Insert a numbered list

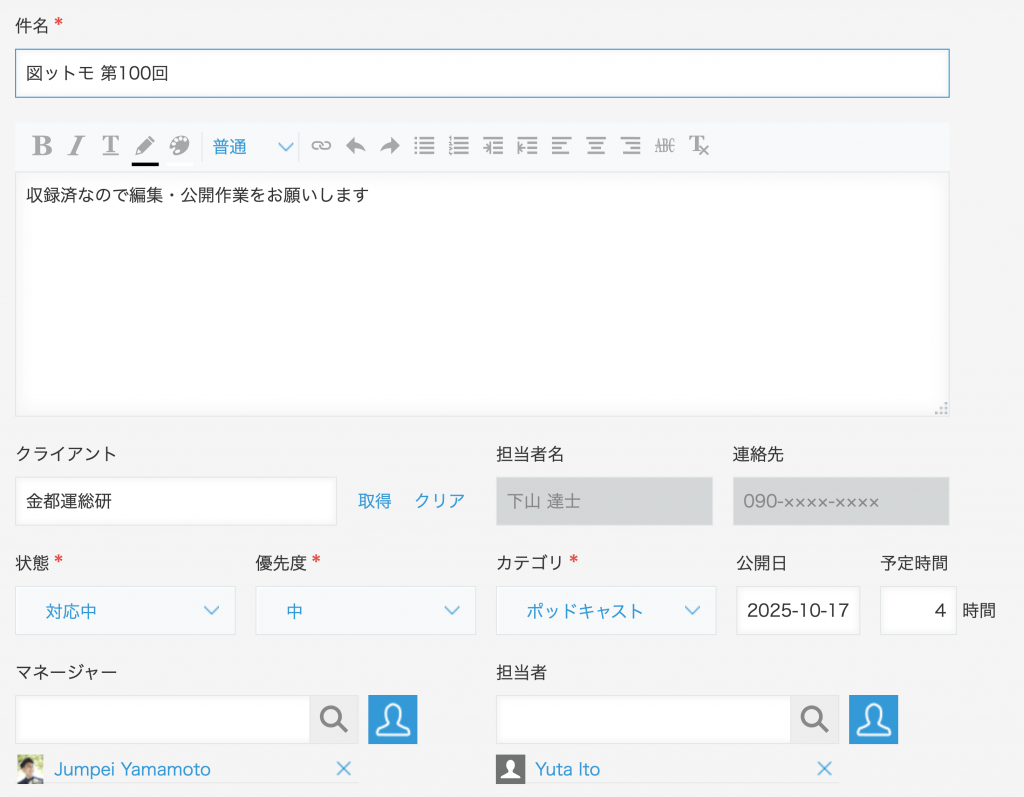click(x=459, y=146)
